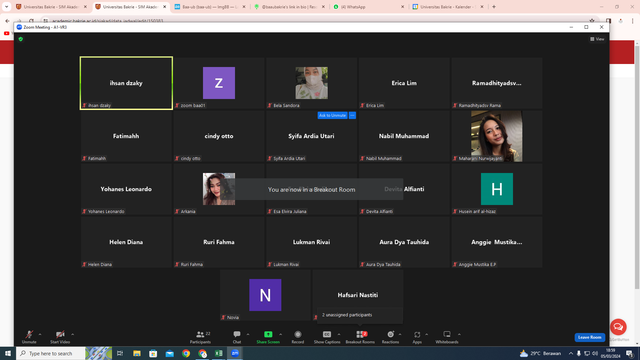
Task: Turn on camera with Start Video
Action: [60, 337]
